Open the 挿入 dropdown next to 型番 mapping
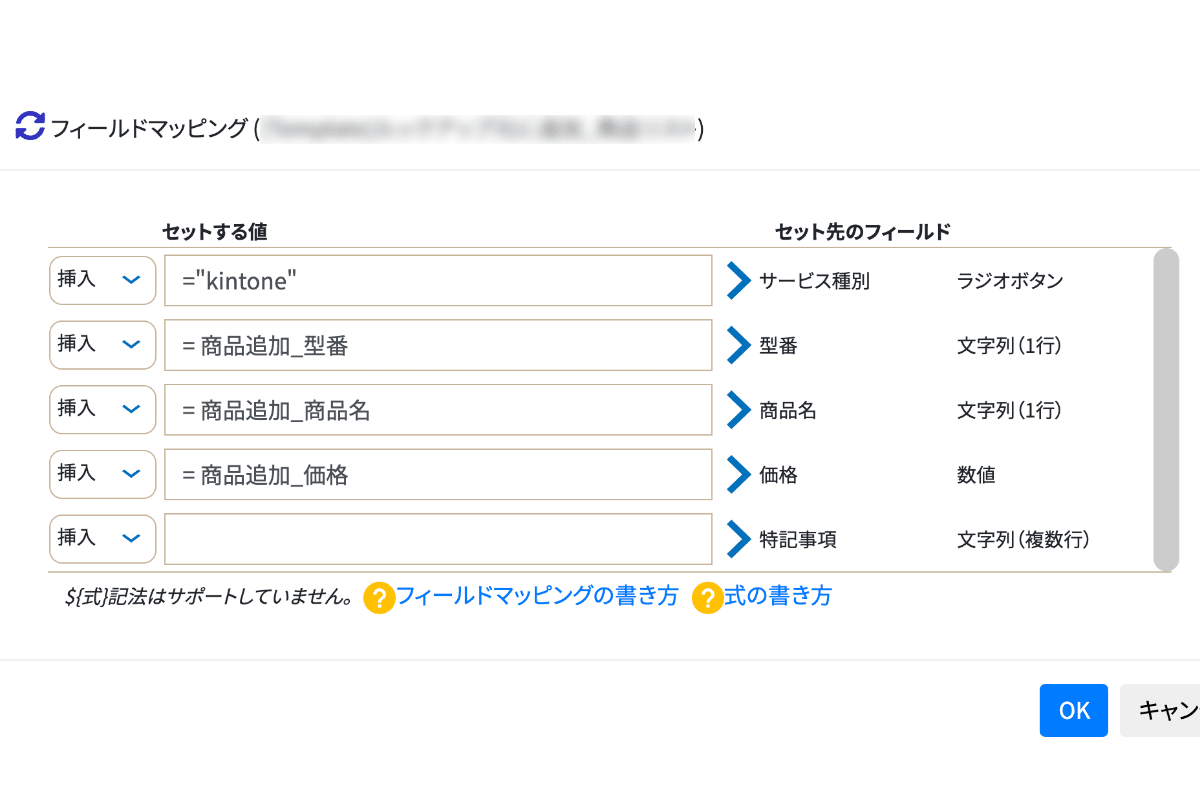This screenshot has width=1200, height=800. pos(101,345)
